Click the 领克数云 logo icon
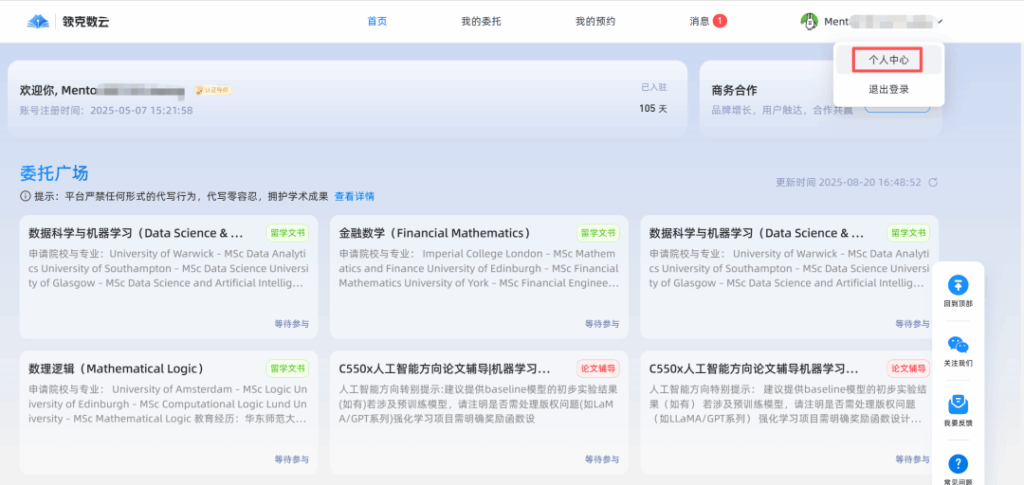The image size is (1024, 485). tap(38, 21)
